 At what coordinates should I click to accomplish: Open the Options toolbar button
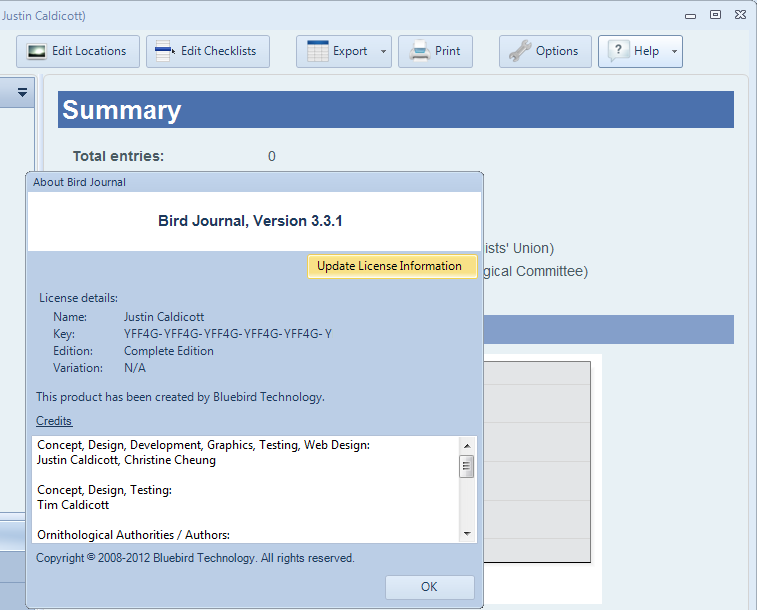pos(545,51)
